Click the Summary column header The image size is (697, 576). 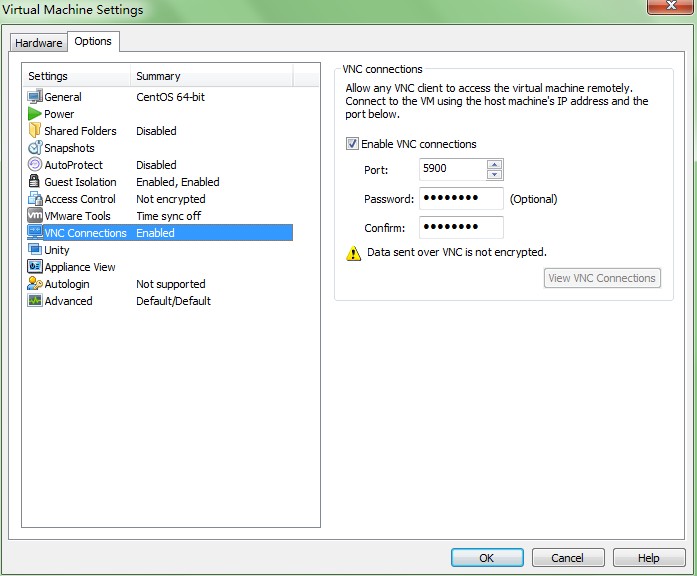coord(212,76)
